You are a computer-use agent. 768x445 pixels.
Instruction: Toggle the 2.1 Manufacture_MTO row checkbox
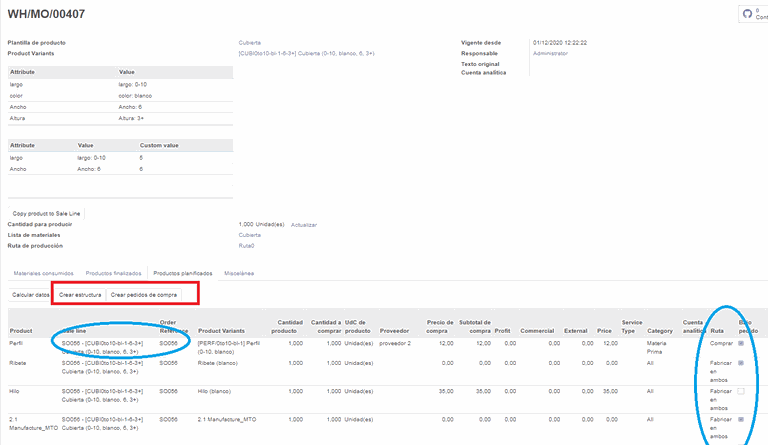click(740, 420)
